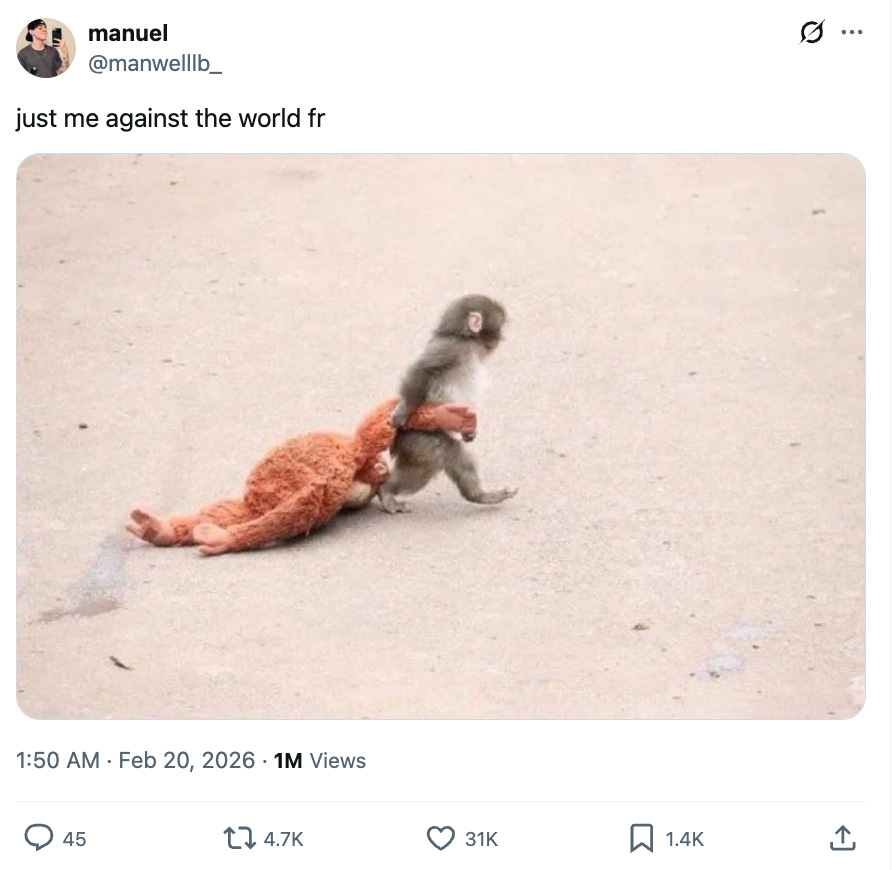Click the 31K likes count
Viewport: 892px width, 870px height.
coord(481,839)
